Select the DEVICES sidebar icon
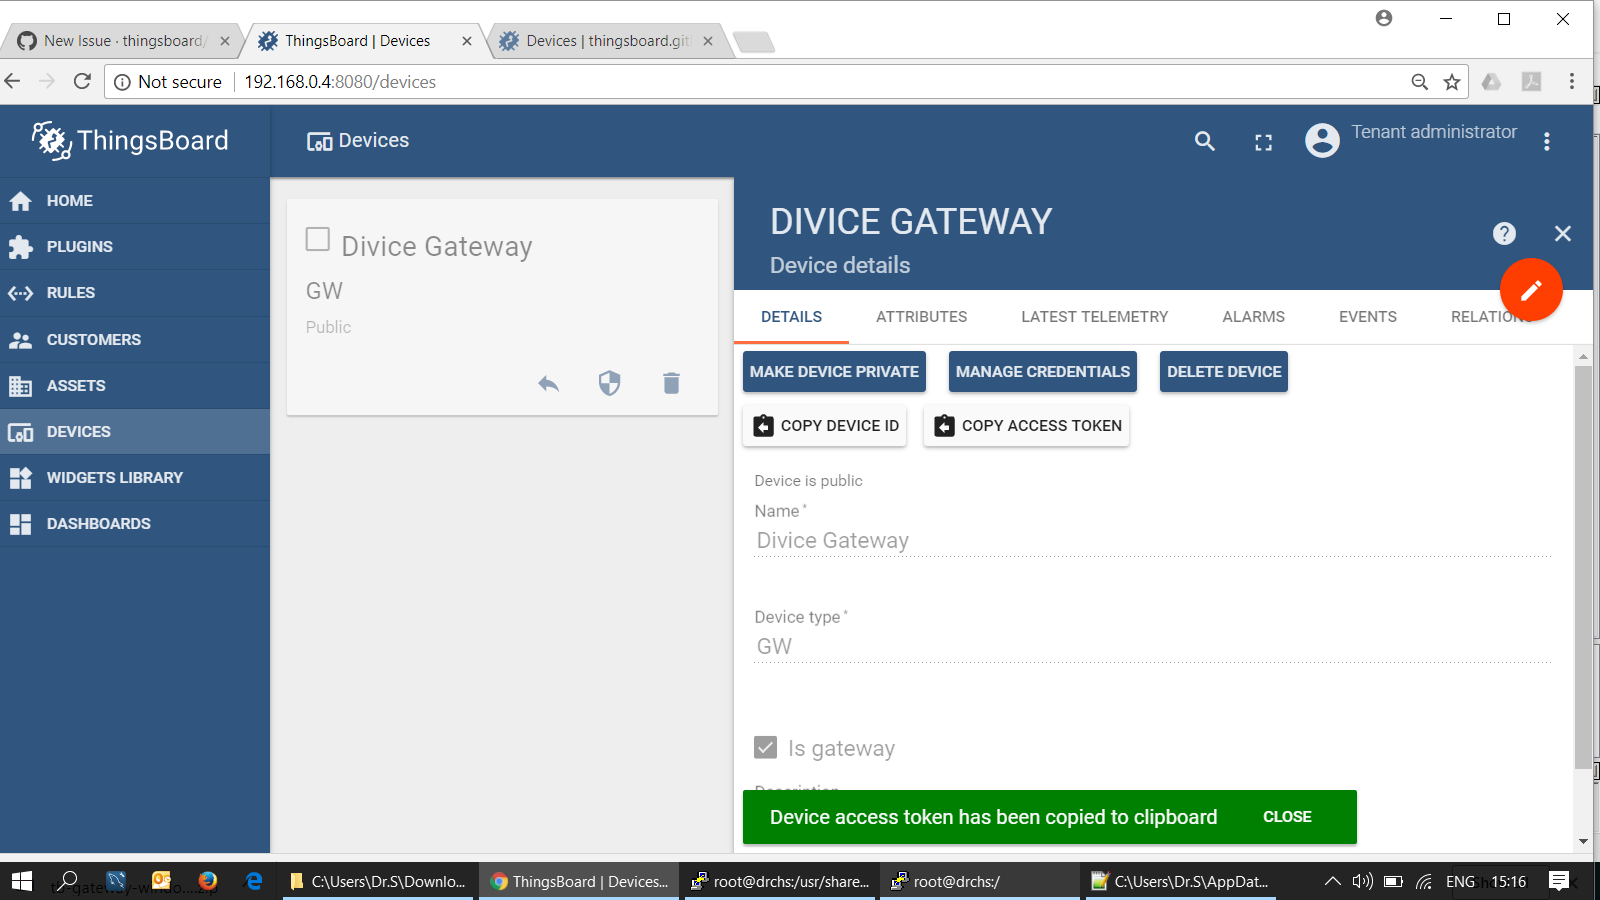 pos(21,431)
